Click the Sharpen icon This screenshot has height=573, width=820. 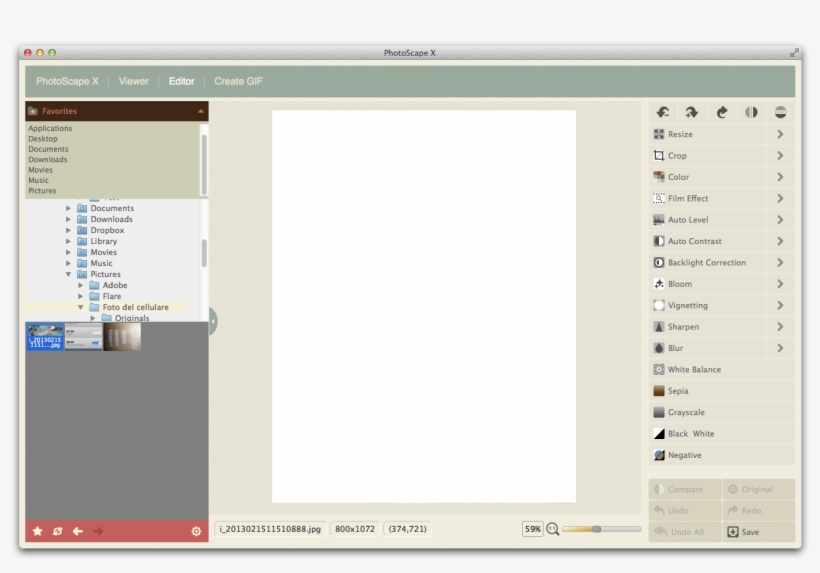659,327
